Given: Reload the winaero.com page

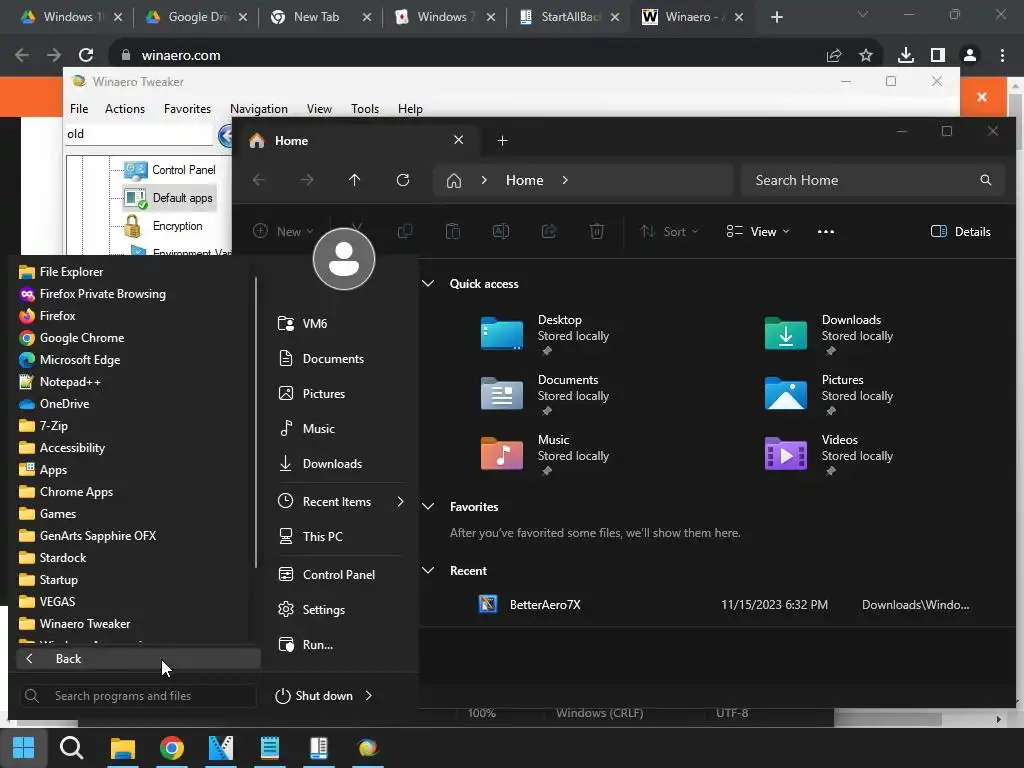Looking at the screenshot, I should point(86,56).
